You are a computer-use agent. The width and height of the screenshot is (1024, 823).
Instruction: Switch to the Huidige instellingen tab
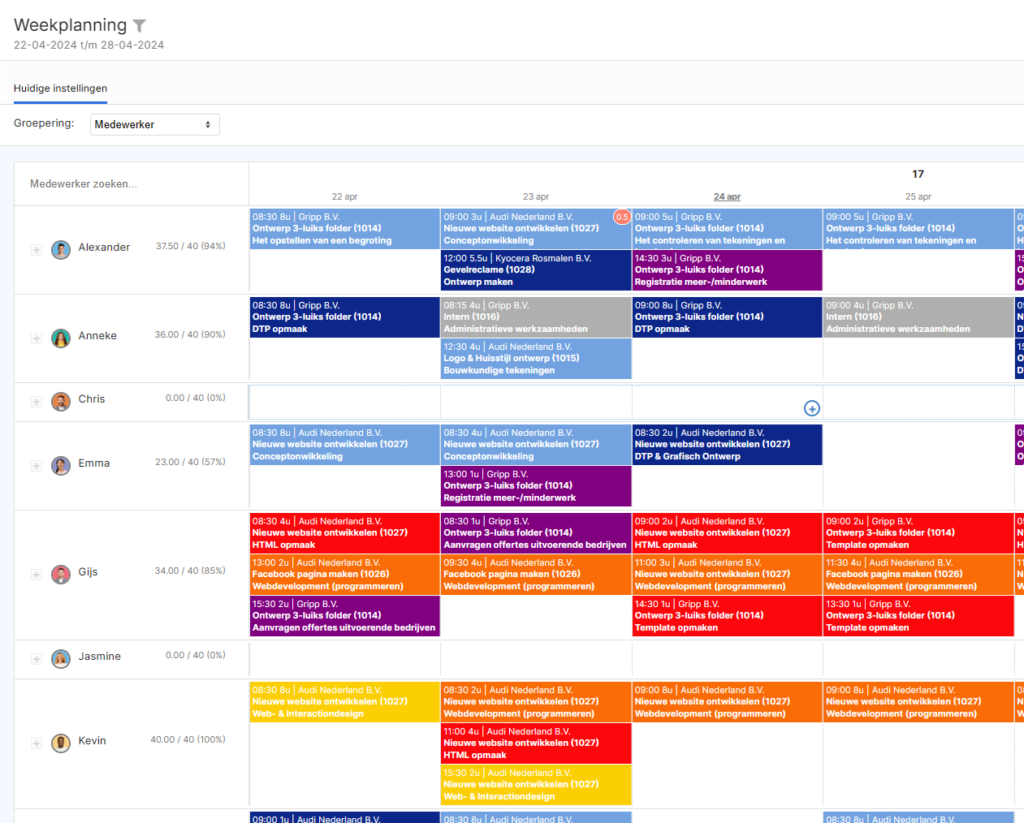click(60, 88)
